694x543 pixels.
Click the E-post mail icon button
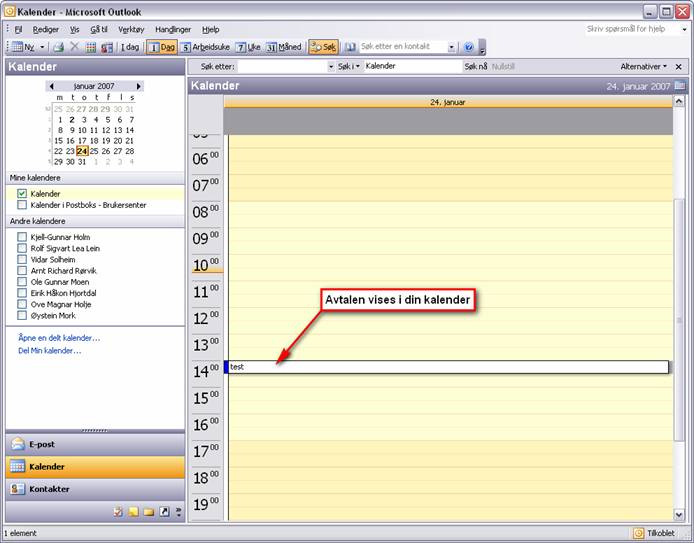(95, 444)
